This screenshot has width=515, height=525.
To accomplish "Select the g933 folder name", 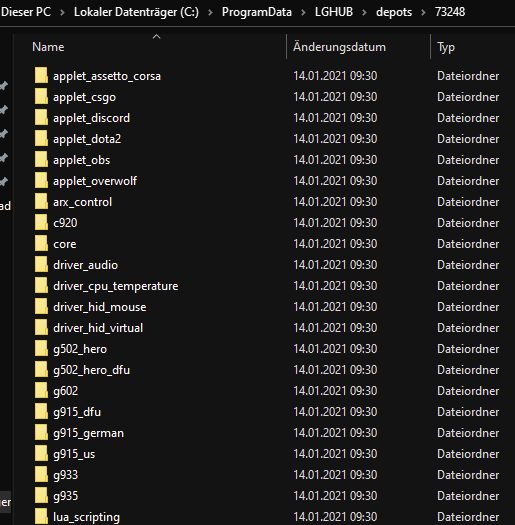I will click(66, 475).
